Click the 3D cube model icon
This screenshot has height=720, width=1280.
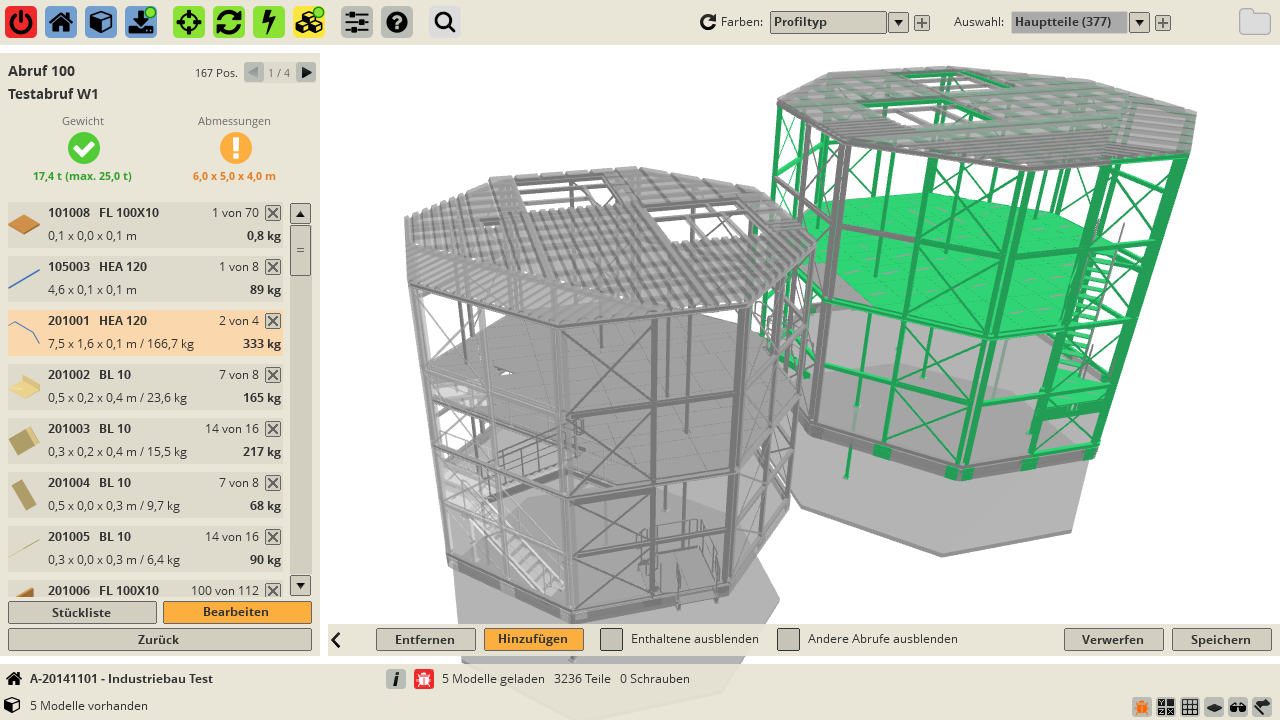coord(101,22)
